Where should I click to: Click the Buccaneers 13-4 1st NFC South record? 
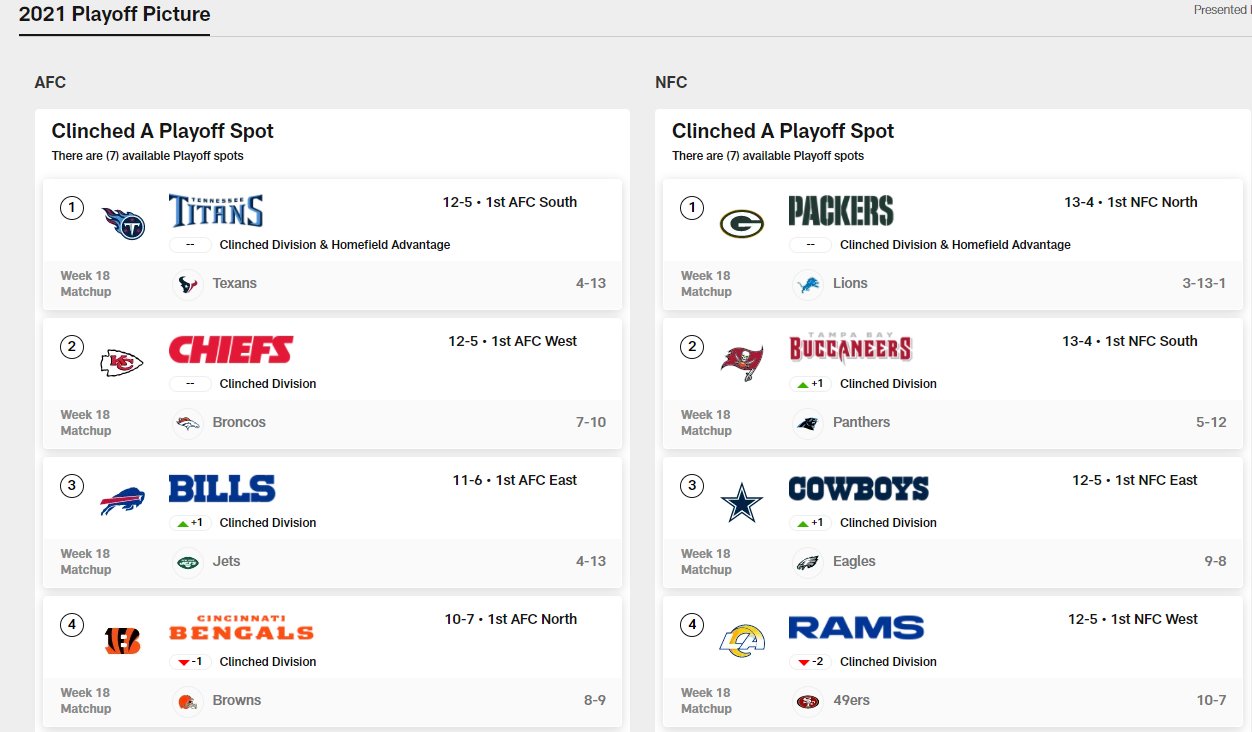pyautogui.click(x=1130, y=341)
